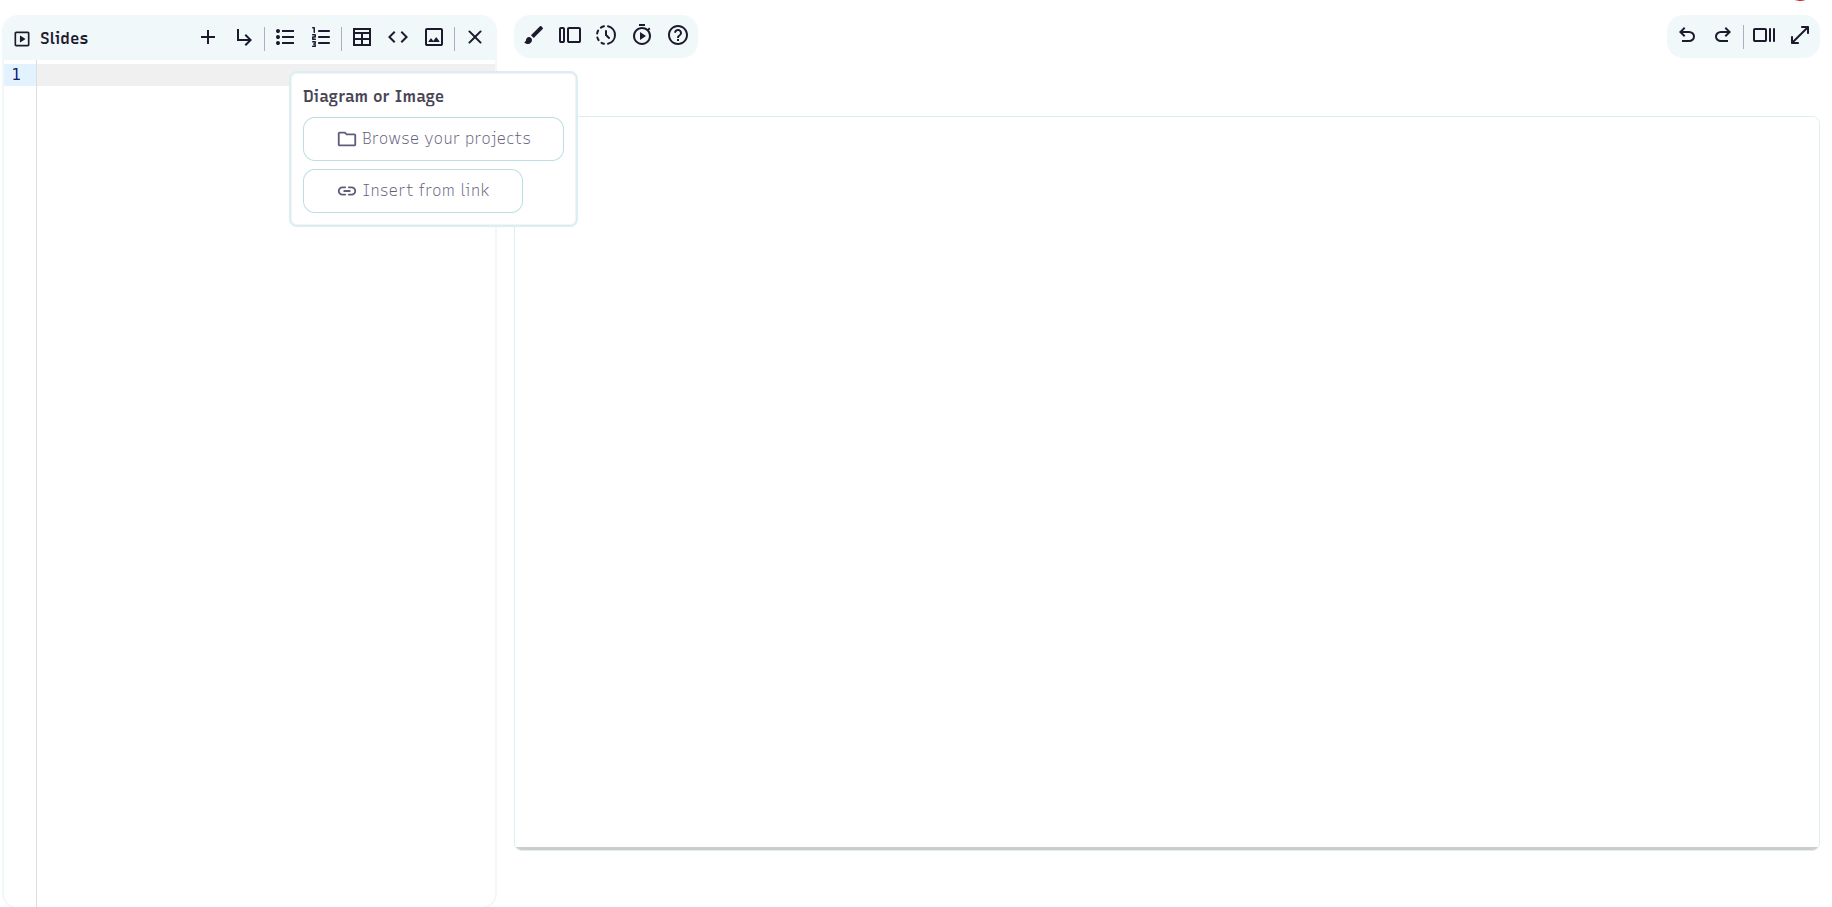This screenshot has width=1832, height=907.
Task: Click the Browse your projects button
Action: tap(433, 139)
